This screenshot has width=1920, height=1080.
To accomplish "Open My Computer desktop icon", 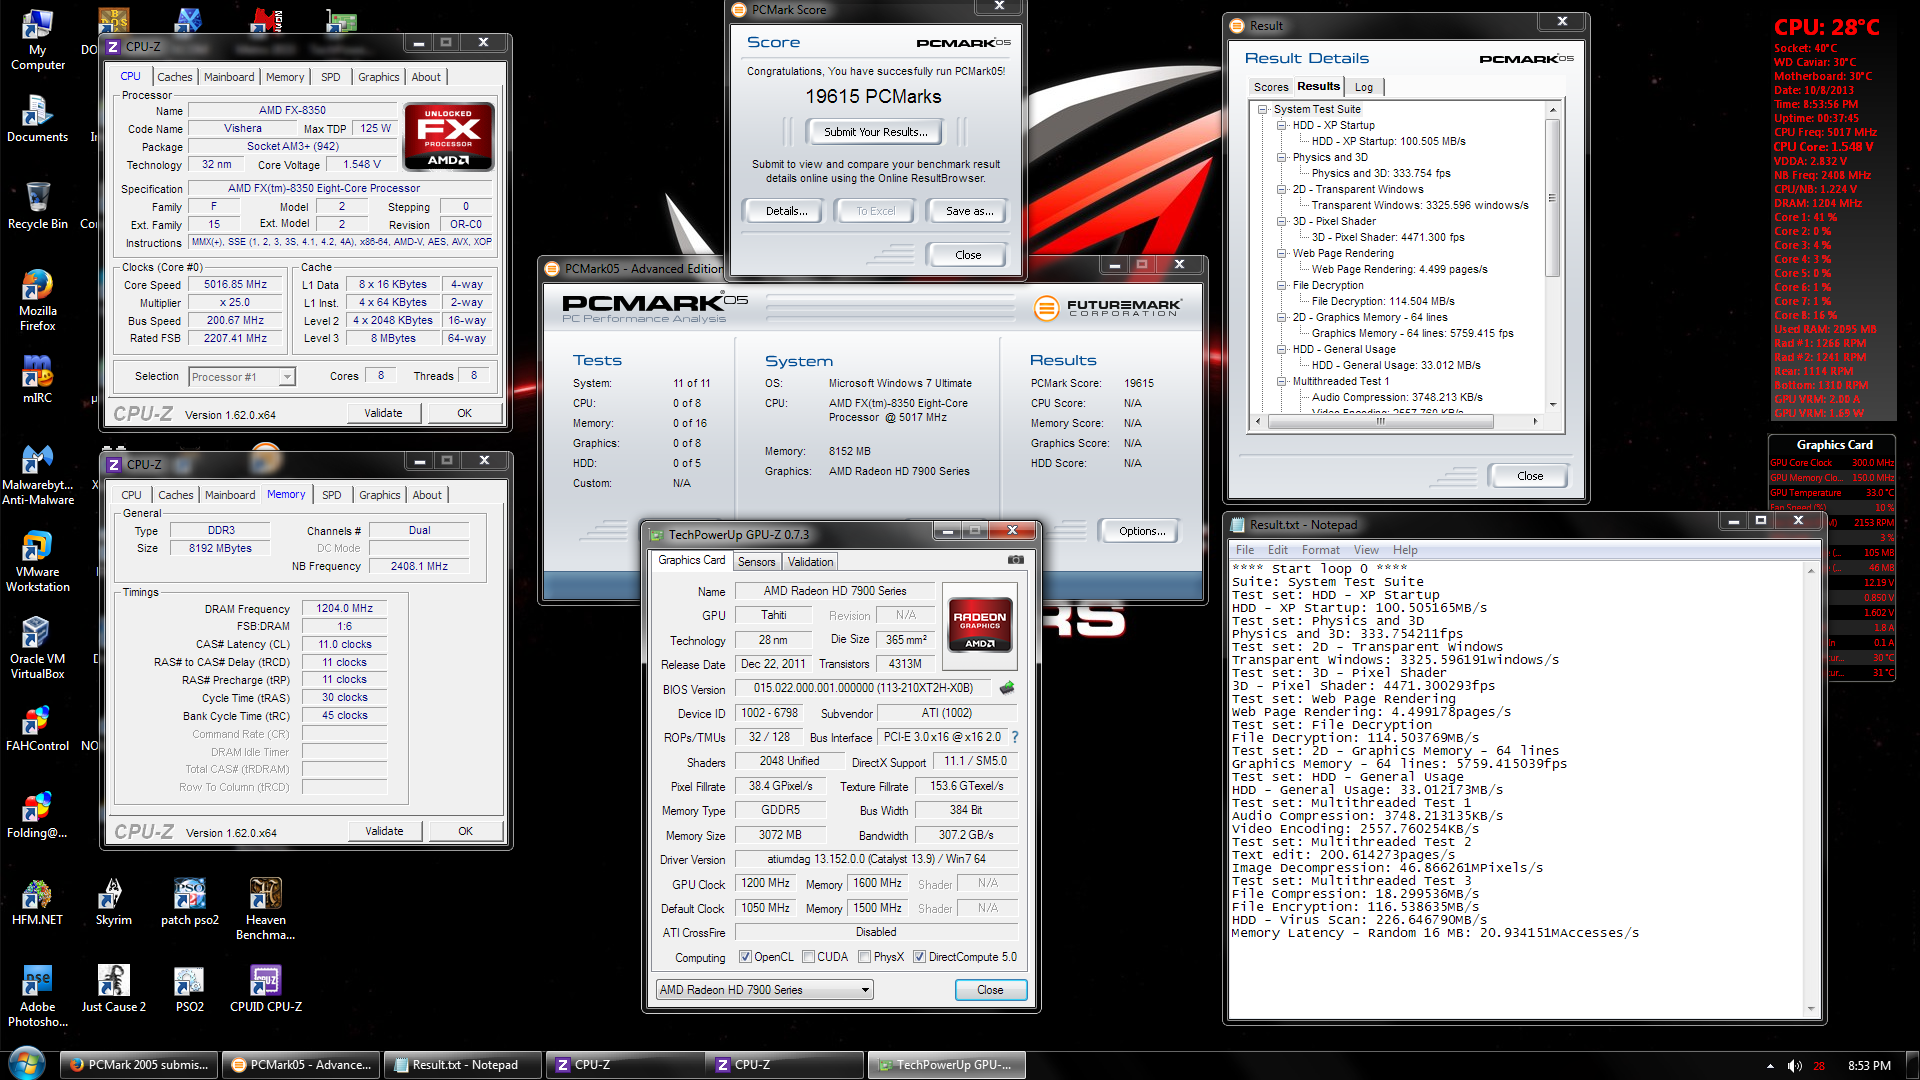I will pos(37,40).
